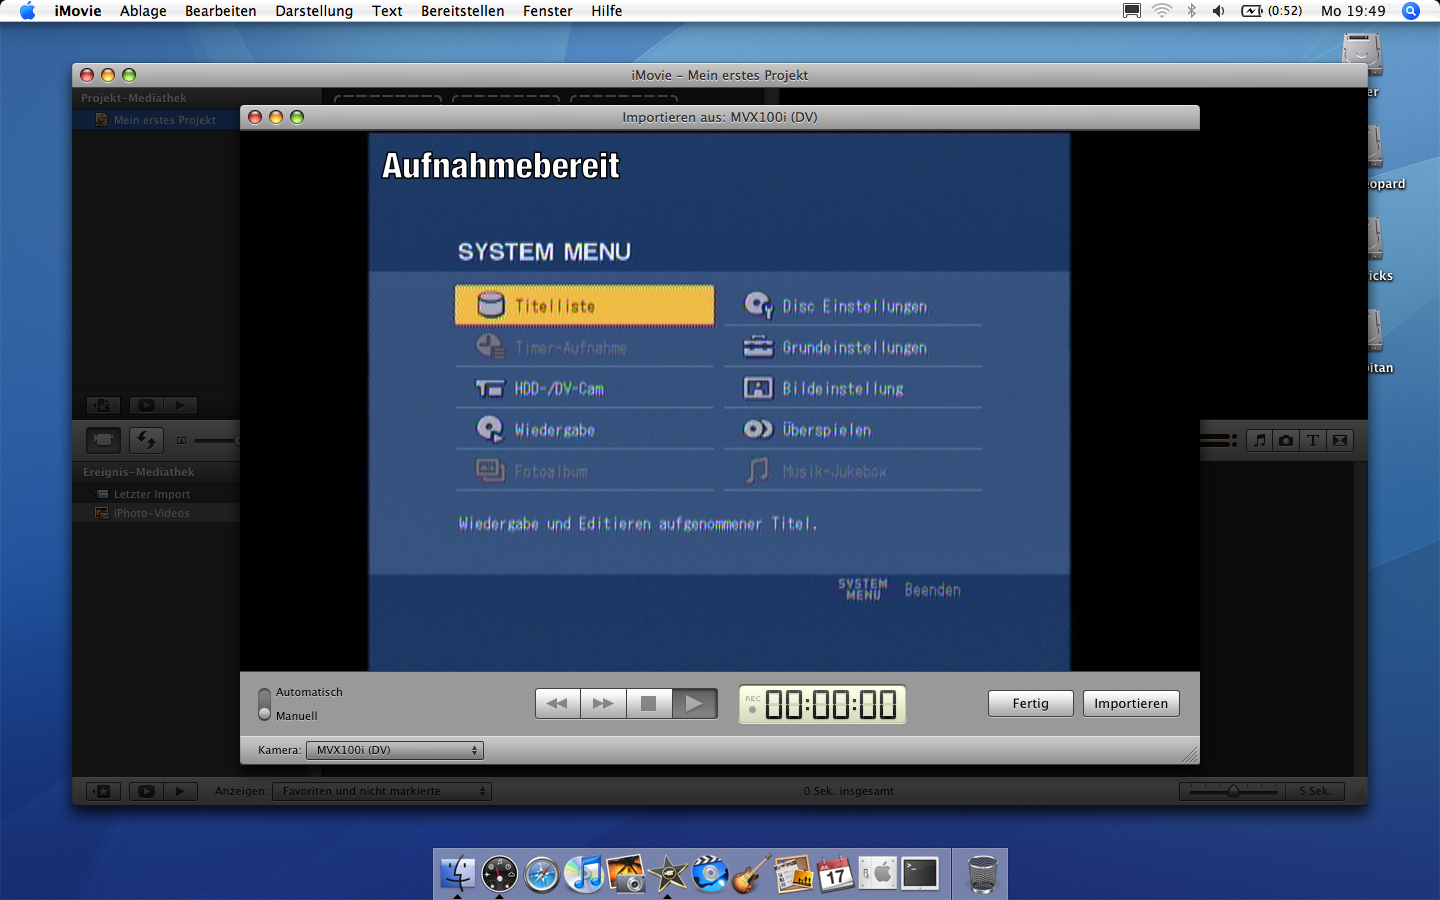Click the clock Mo 19:49
Screen dimensions: 1440x900
pos(1353,11)
